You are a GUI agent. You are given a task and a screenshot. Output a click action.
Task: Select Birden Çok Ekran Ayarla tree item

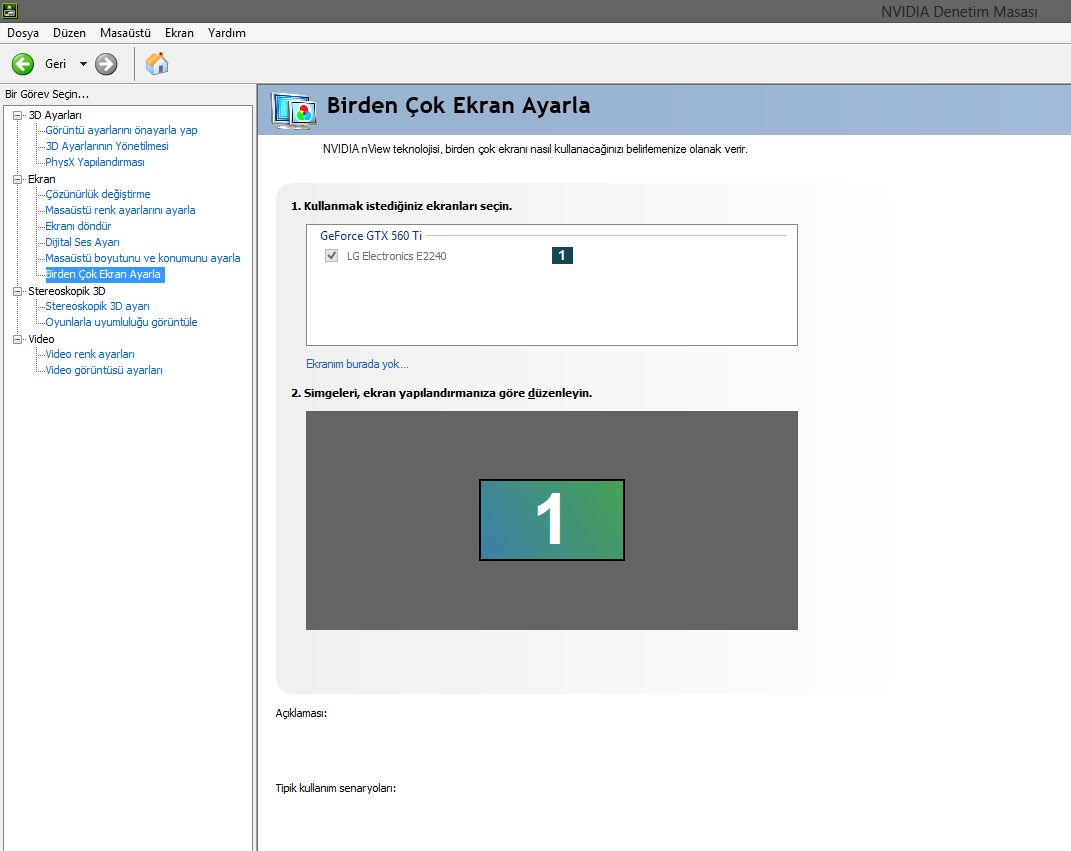pos(105,275)
